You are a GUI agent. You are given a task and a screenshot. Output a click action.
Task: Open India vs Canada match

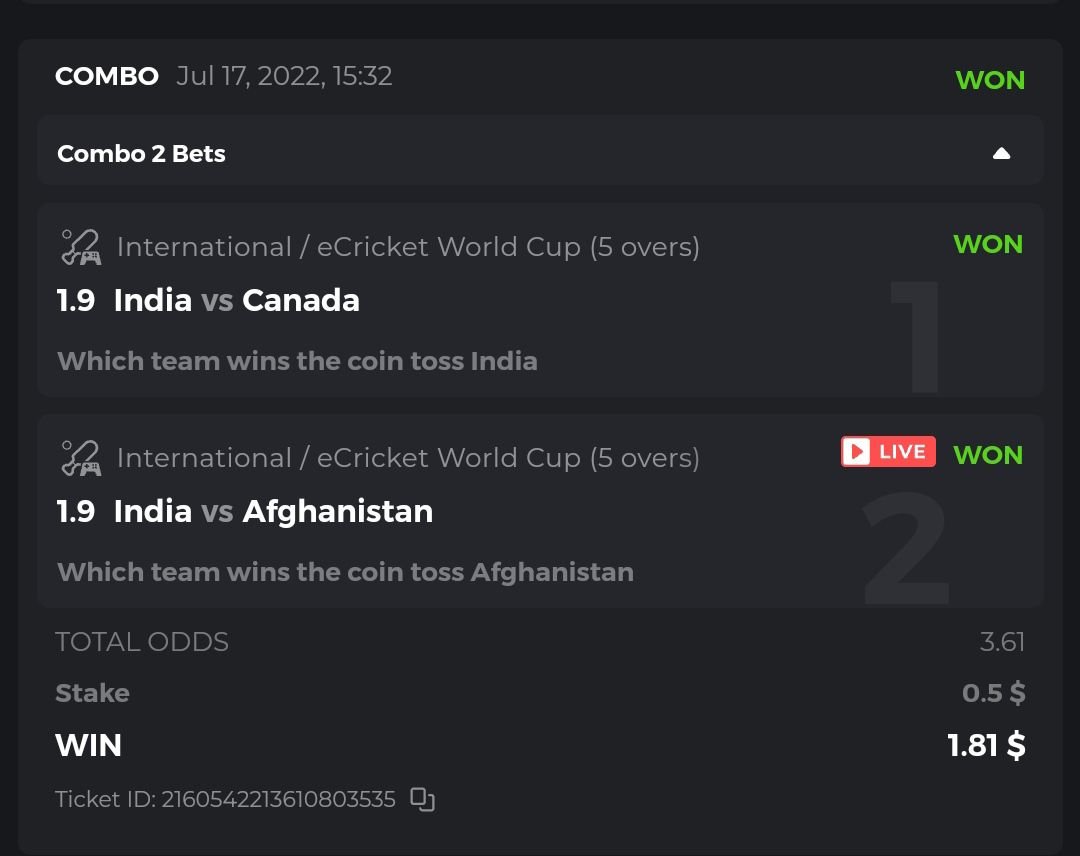click(236, 300)
